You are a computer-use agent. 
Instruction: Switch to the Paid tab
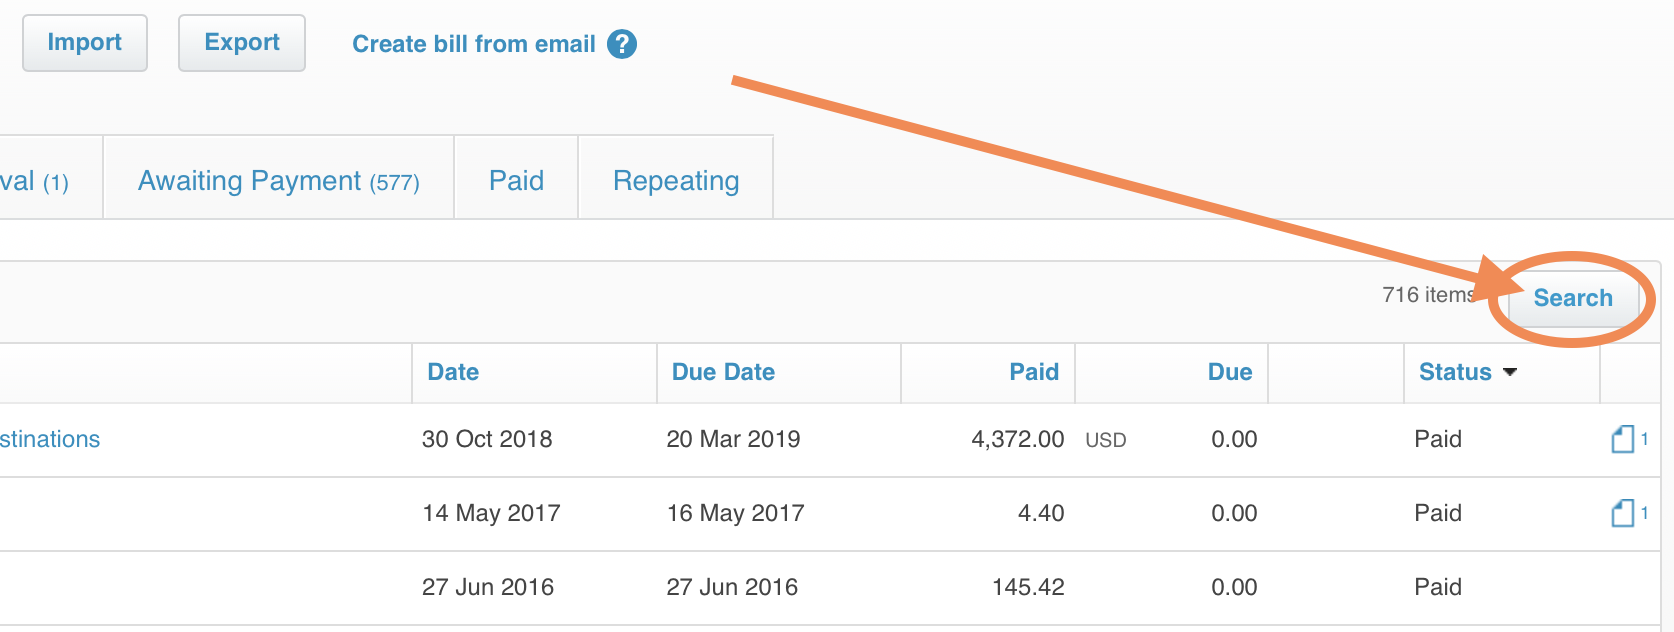[515, 179]
